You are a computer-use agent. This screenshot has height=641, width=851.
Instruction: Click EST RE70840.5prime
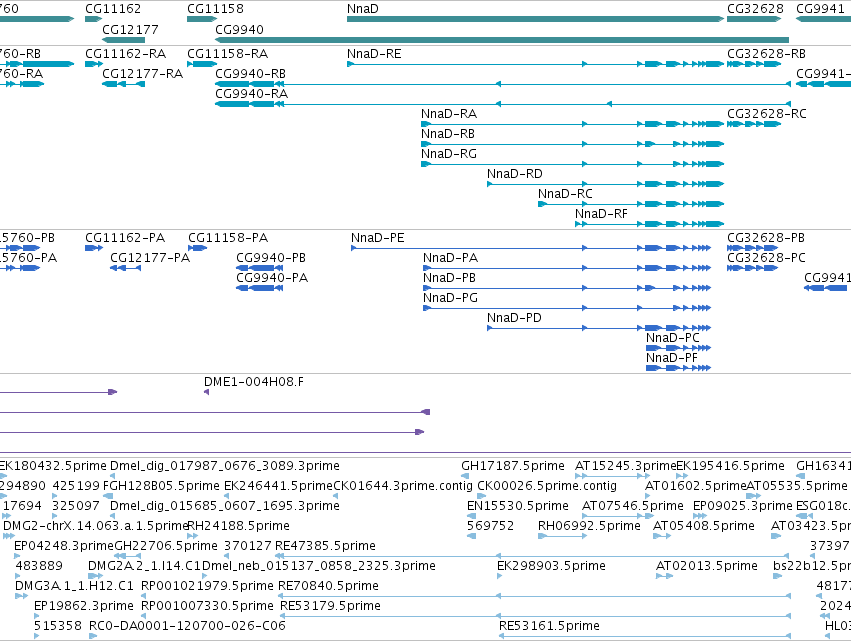[x=328, y=586]
